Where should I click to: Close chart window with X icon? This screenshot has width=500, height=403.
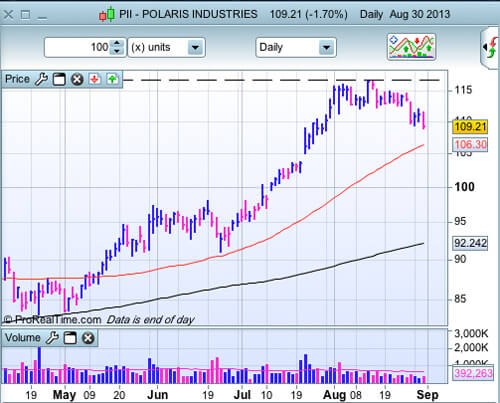[8, 15]
